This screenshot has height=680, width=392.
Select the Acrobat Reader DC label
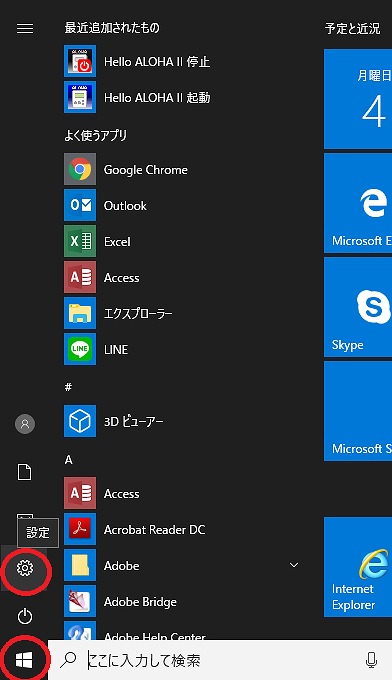(154, 530)
